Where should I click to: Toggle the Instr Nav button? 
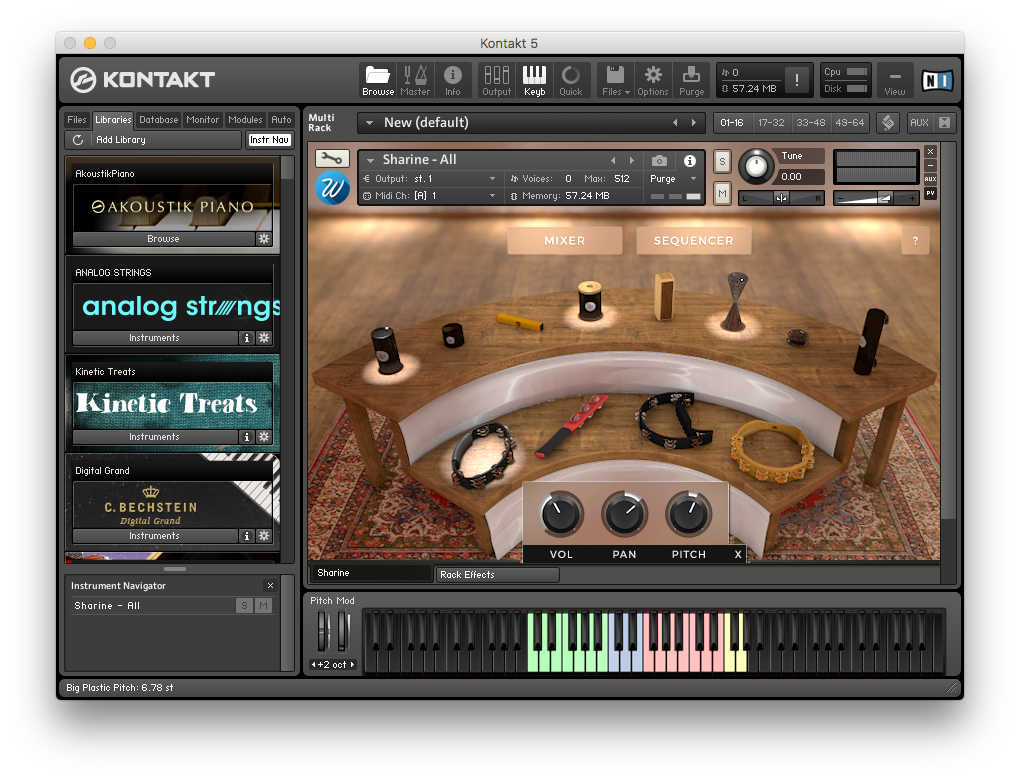(269, 140)
